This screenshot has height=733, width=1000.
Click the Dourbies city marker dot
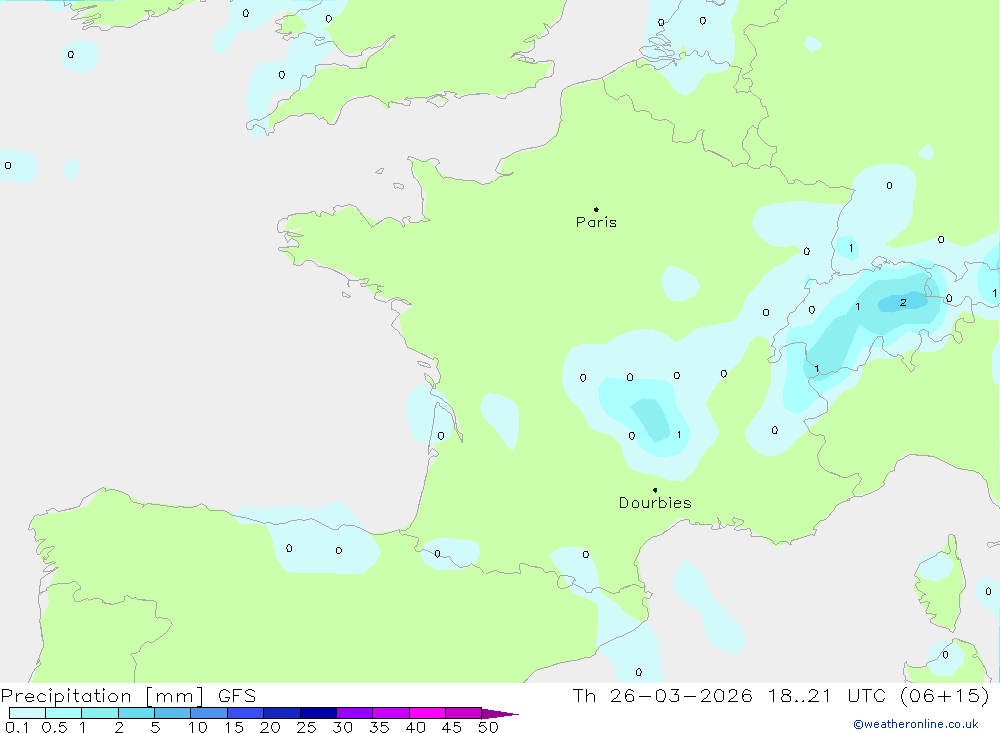point(655,490)
